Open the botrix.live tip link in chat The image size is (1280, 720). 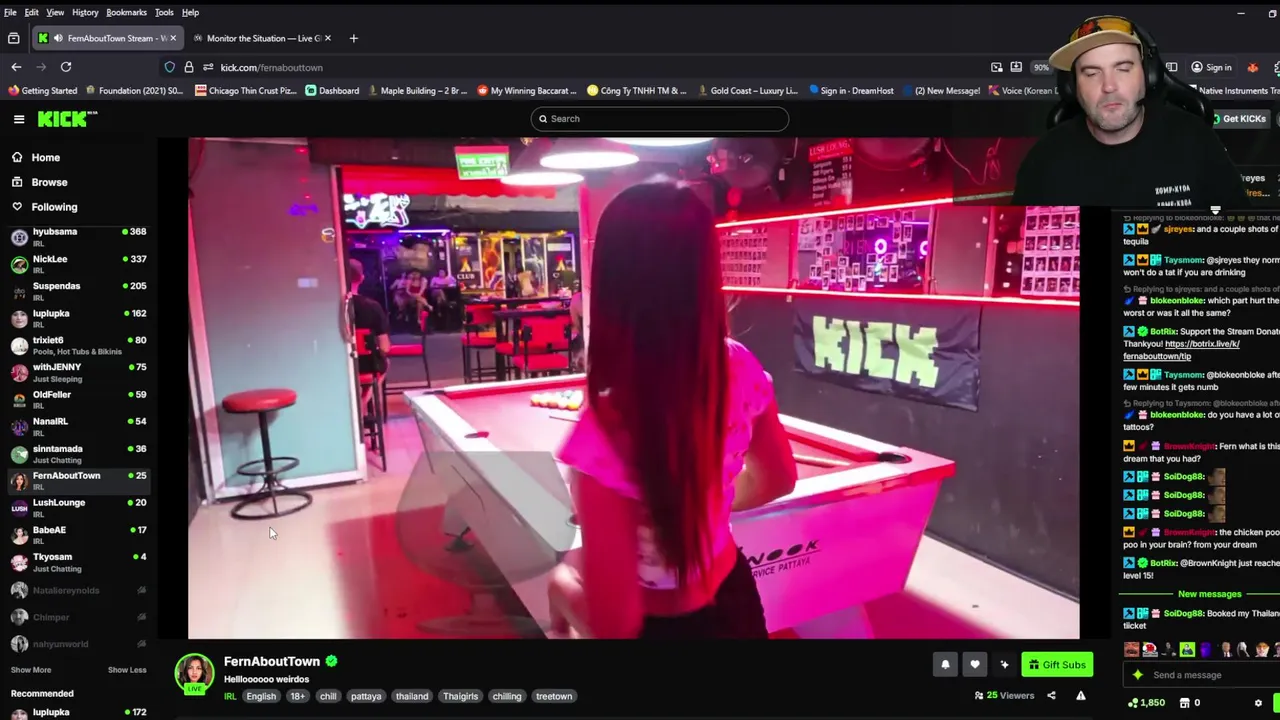tap(1181, 350)
